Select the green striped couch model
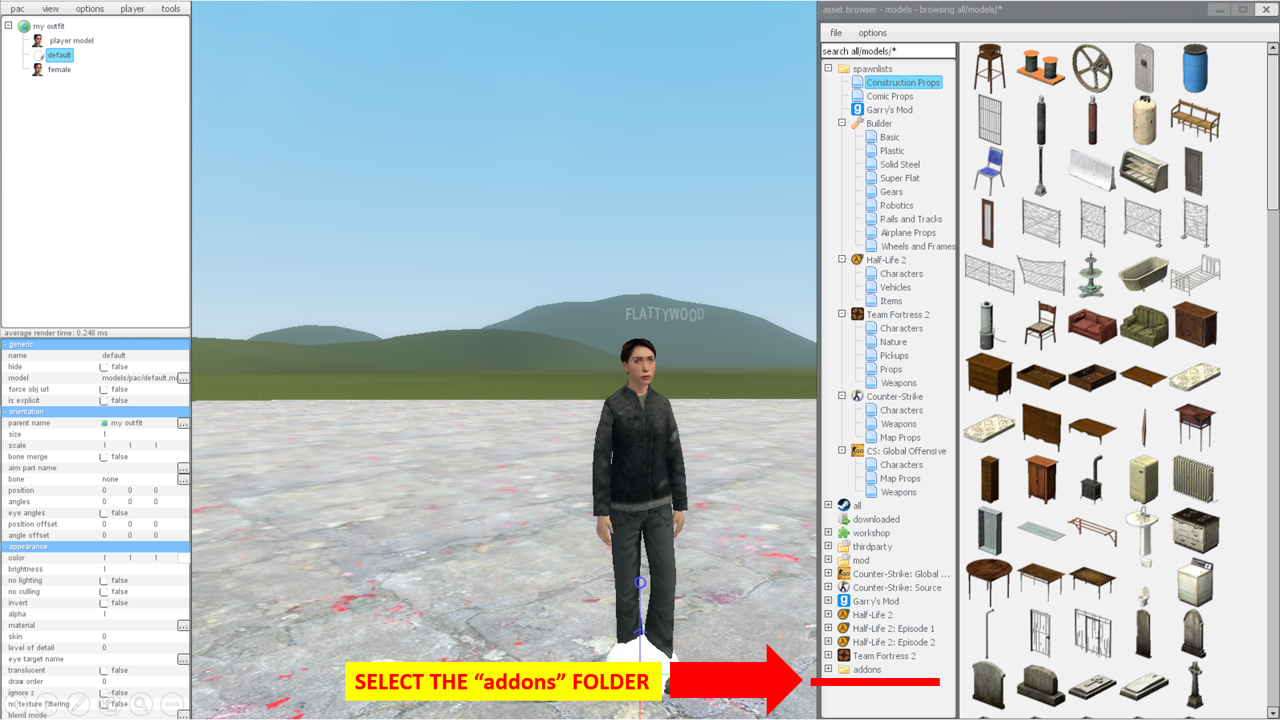Screen dimensions: 1280x720 (1144, 326)
